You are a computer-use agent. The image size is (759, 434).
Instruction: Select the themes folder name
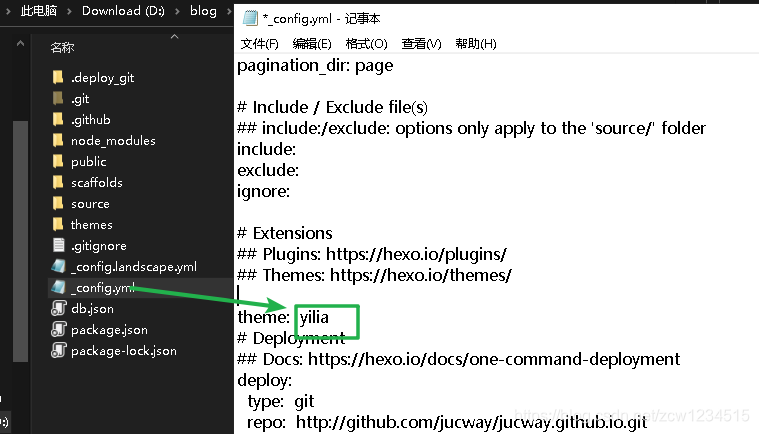91,224
